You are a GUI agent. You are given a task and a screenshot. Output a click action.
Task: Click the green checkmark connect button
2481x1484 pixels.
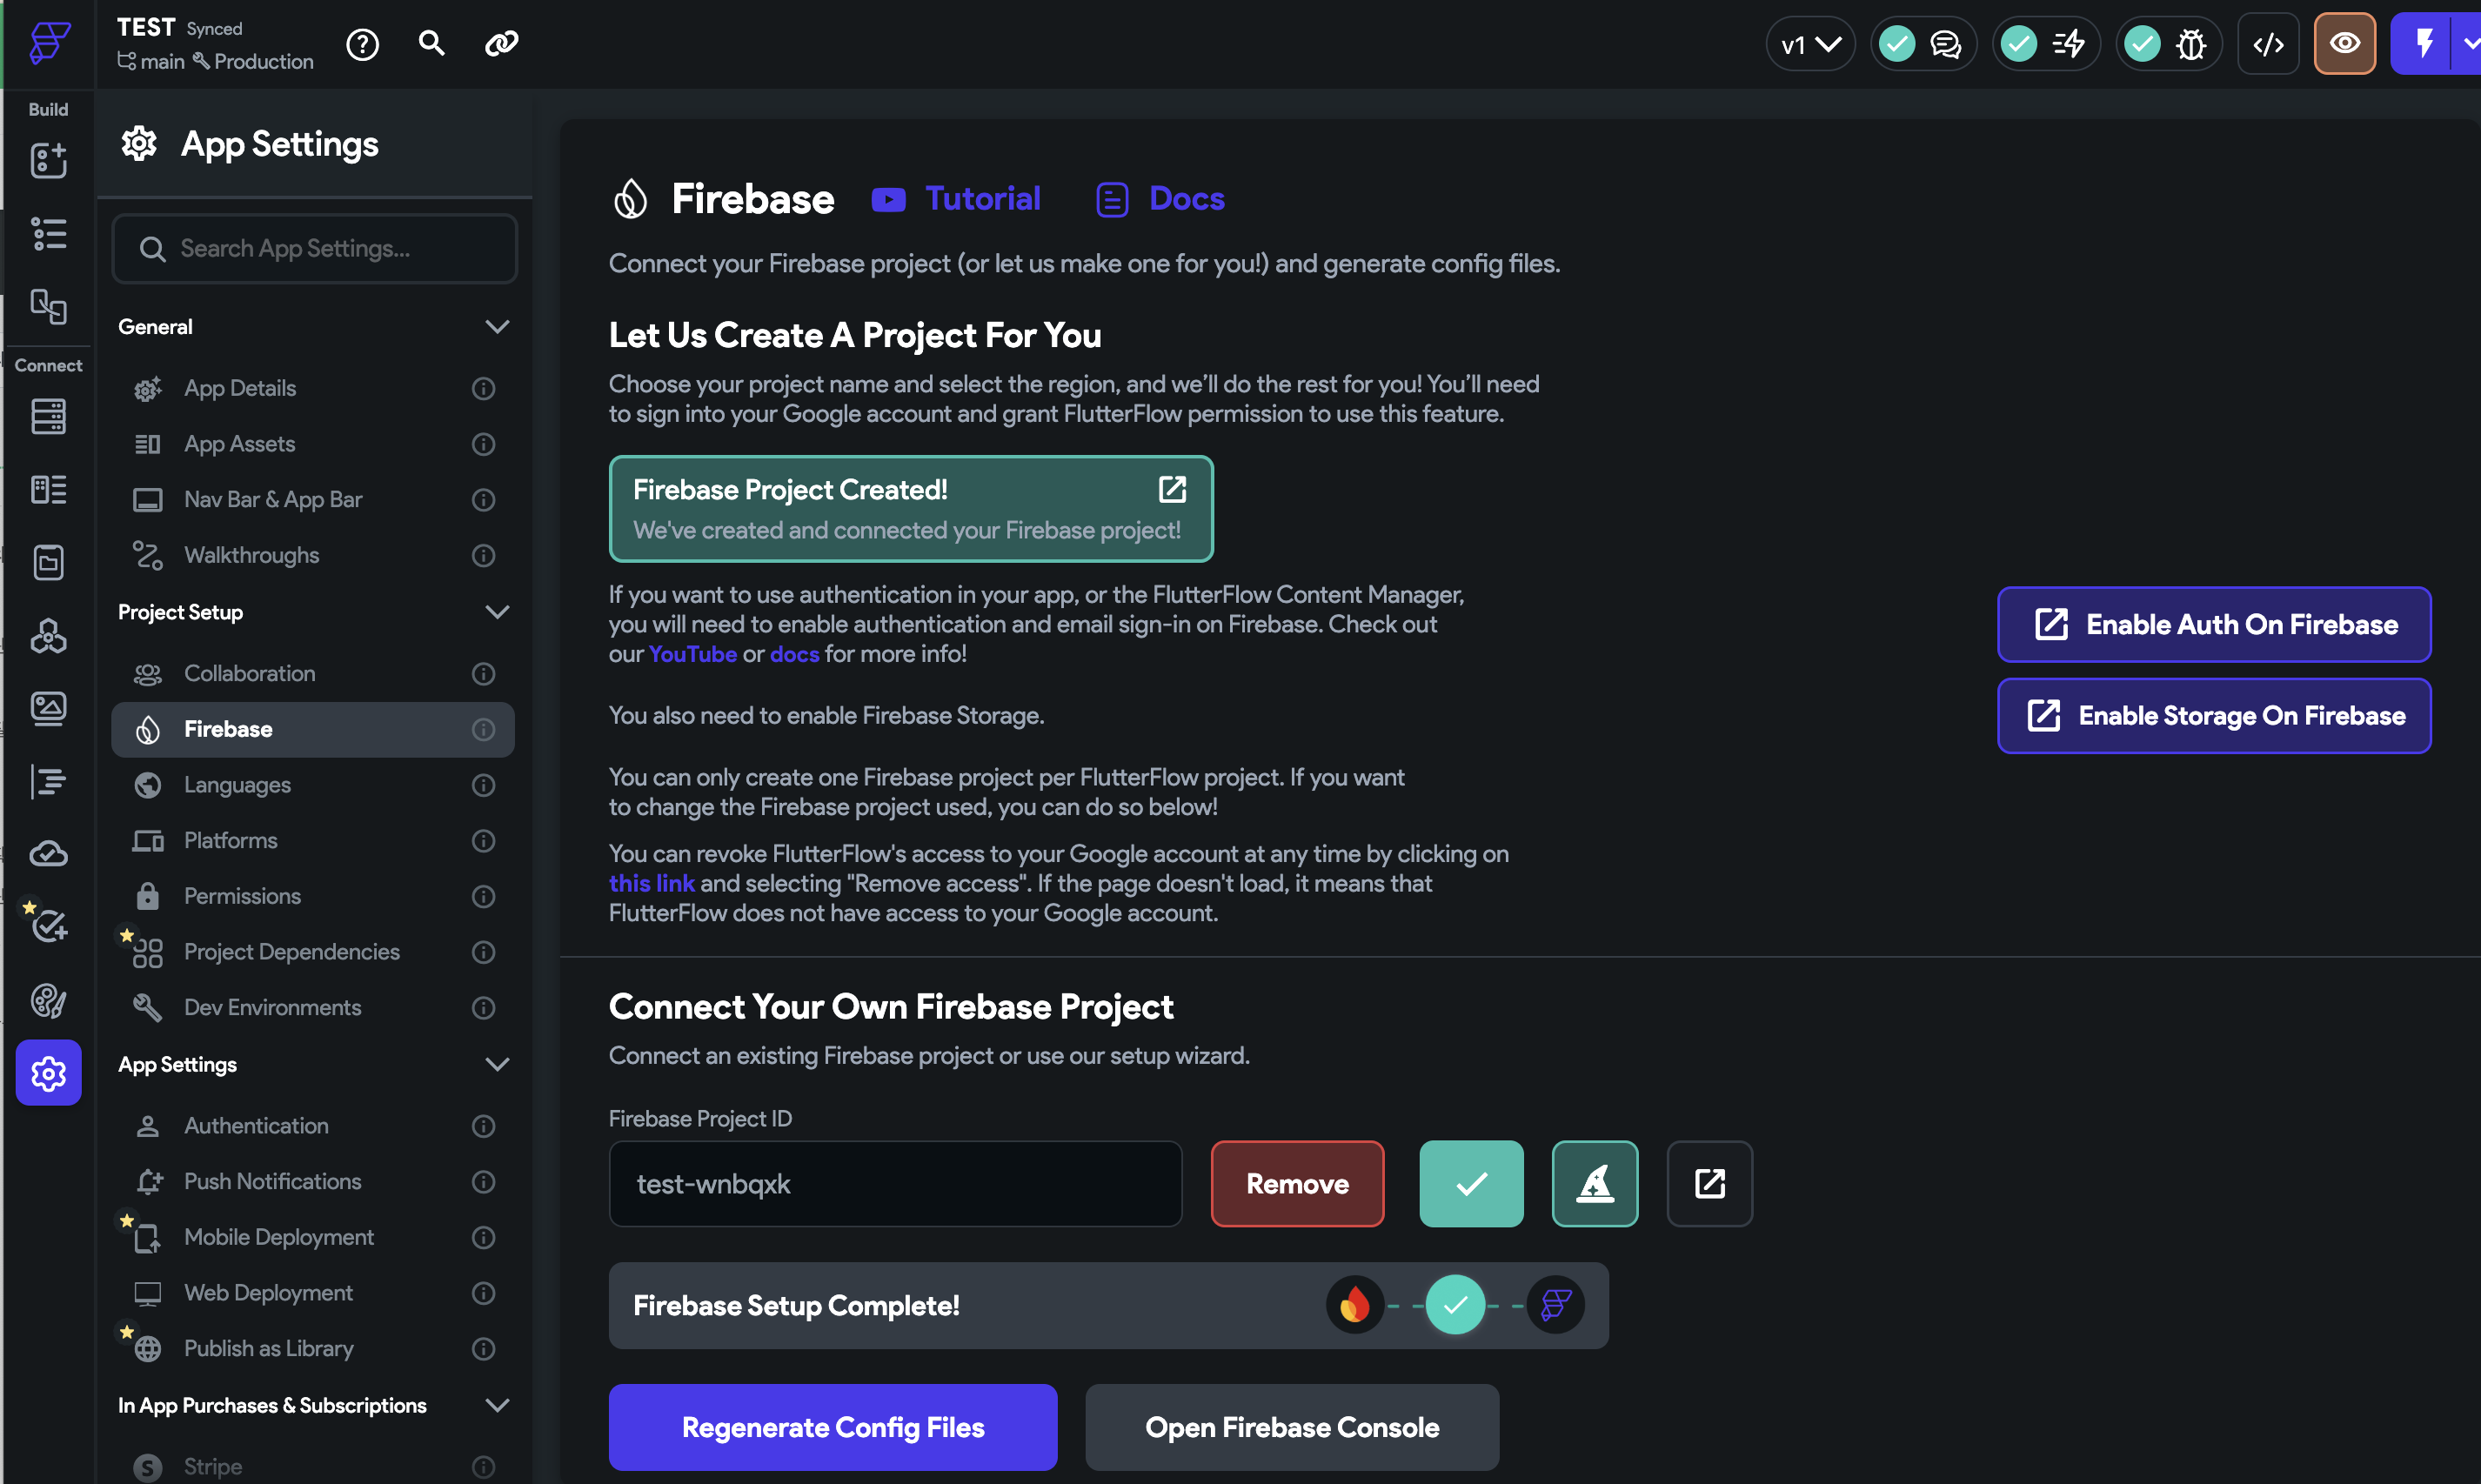tap(1471, 1184)
